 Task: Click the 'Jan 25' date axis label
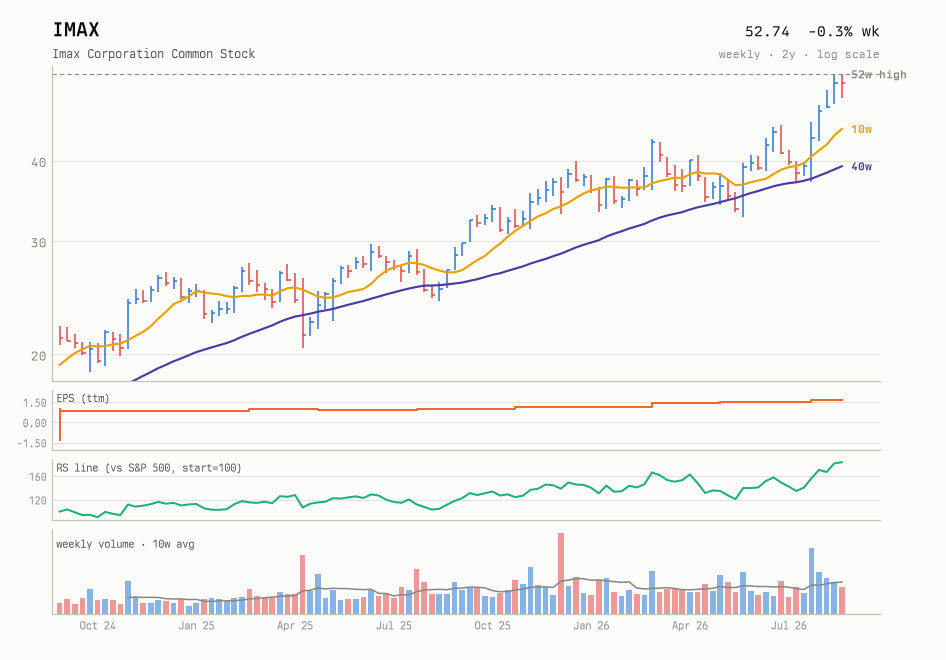[196, 626]
